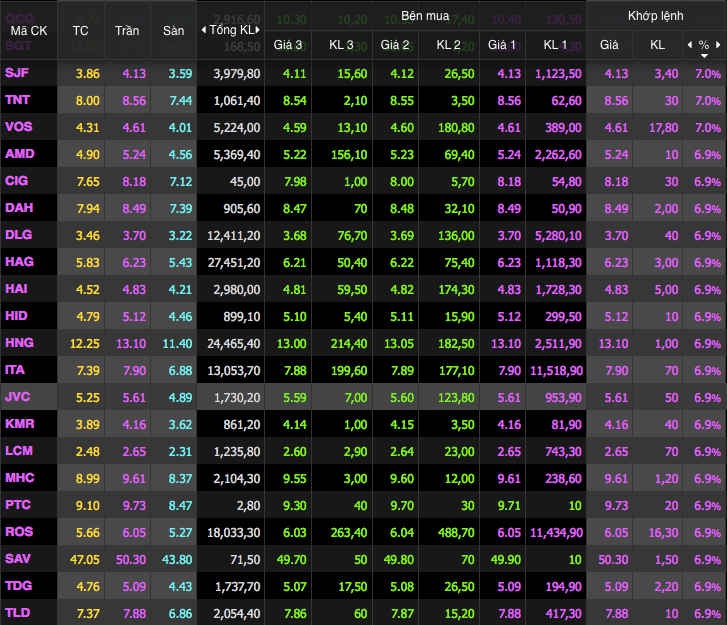727x625 pixels.
Task: Open stock symbol ROS
Action: [19, 531]
